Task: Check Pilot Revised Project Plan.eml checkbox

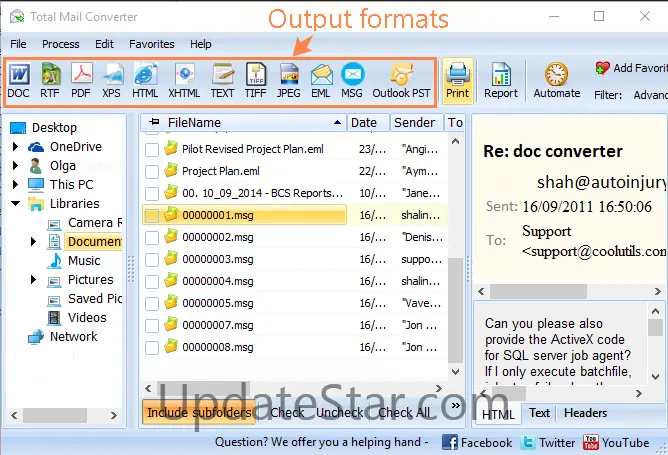Action: click(152, 150)
